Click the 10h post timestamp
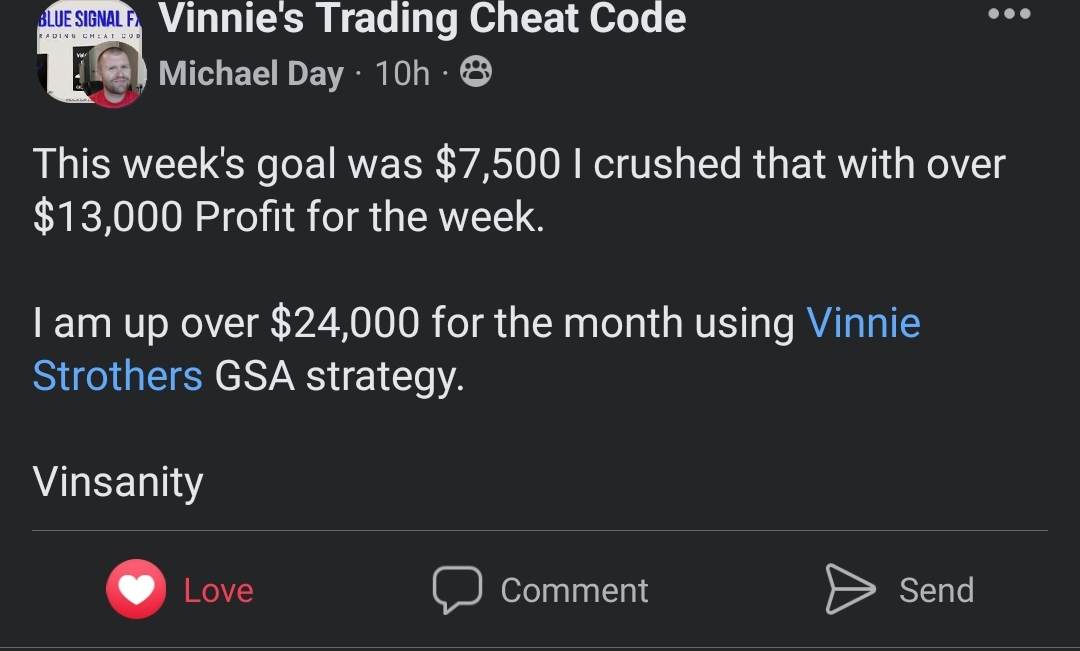1080x651 pixels. coord(402,73)
